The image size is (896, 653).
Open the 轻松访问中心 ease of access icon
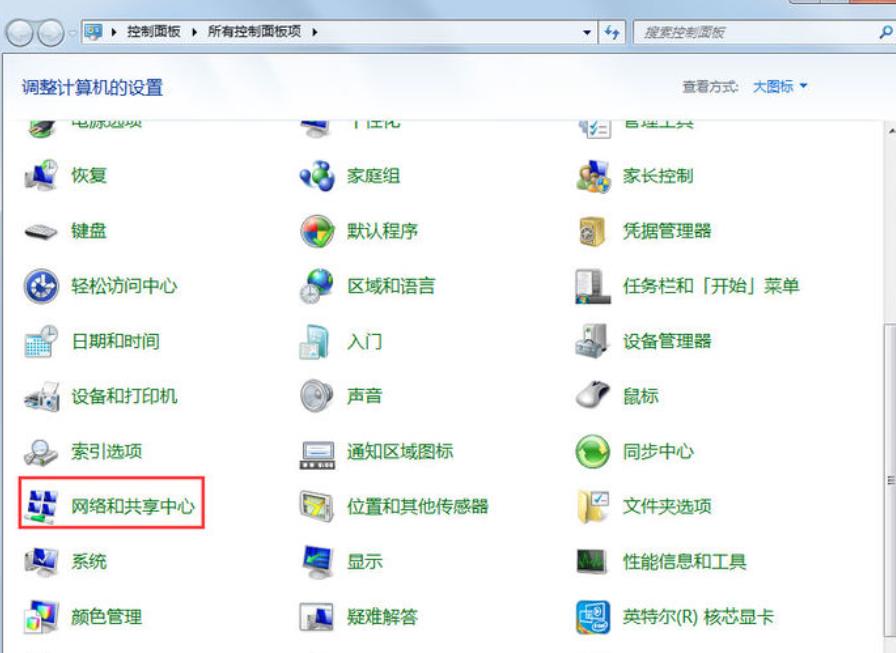(41, 286)
